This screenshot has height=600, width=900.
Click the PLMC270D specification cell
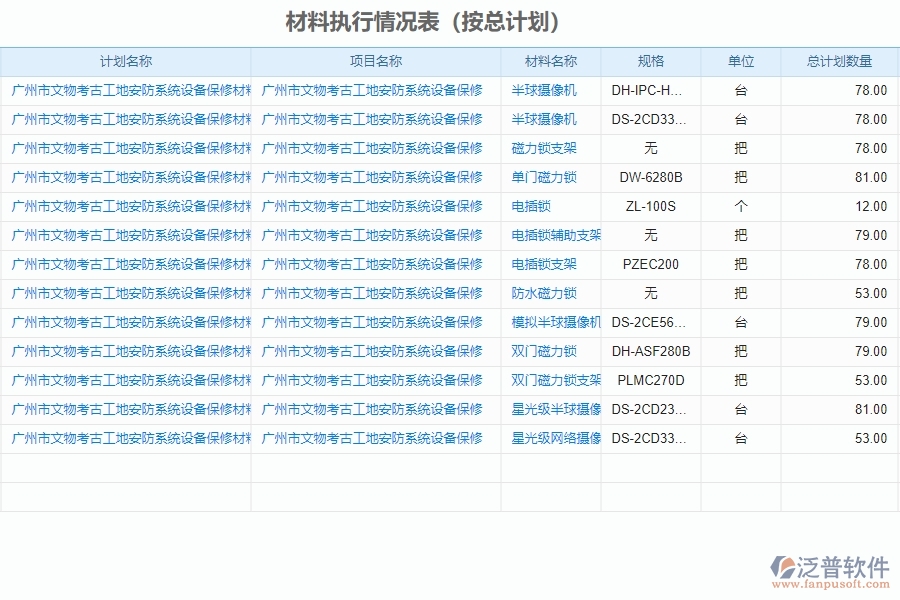coord(649,380)
